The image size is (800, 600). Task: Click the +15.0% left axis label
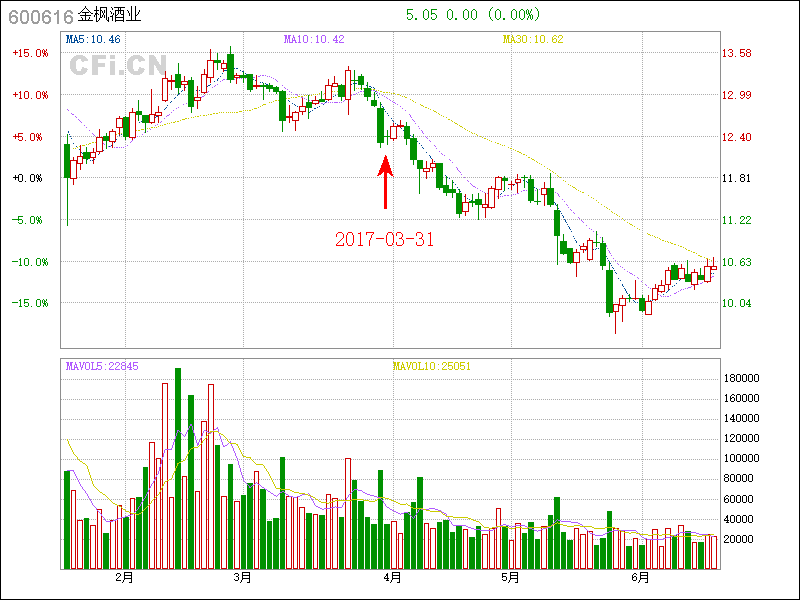[x=30, y=53]
